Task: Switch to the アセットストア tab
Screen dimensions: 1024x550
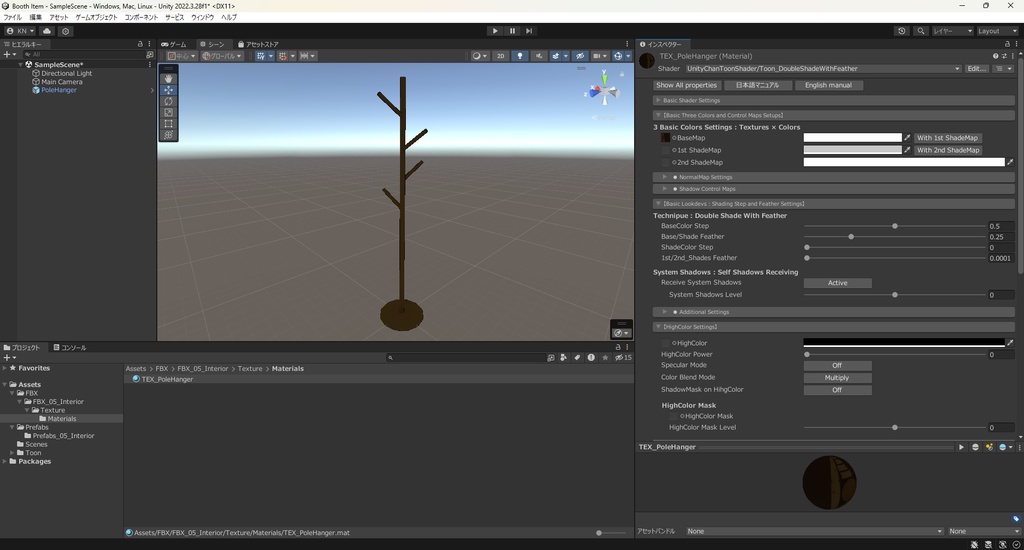Action: click(x=258, y=44)
